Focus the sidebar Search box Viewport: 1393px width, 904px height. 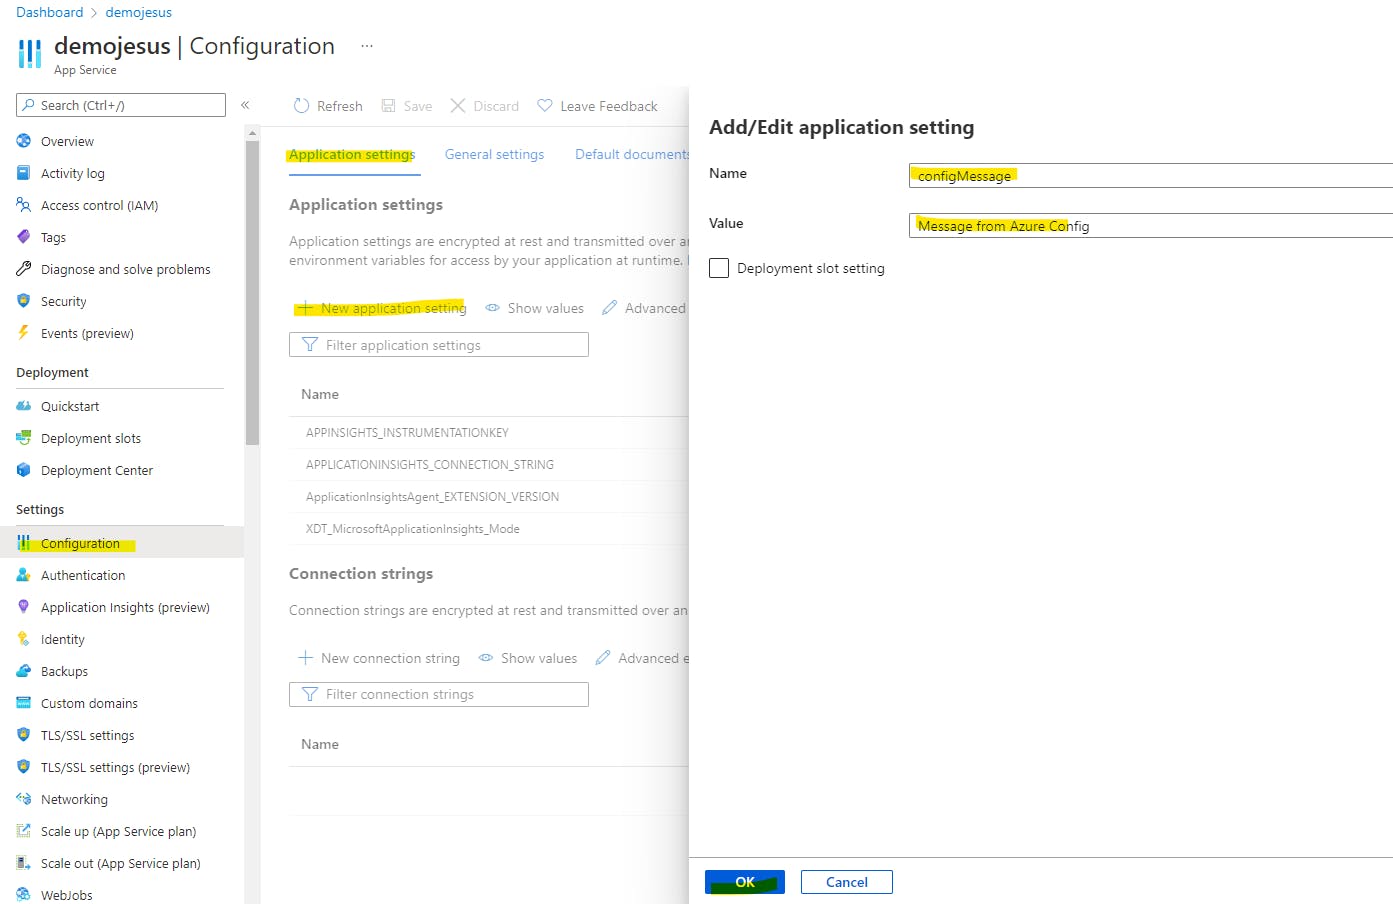(x=121, y=105)
